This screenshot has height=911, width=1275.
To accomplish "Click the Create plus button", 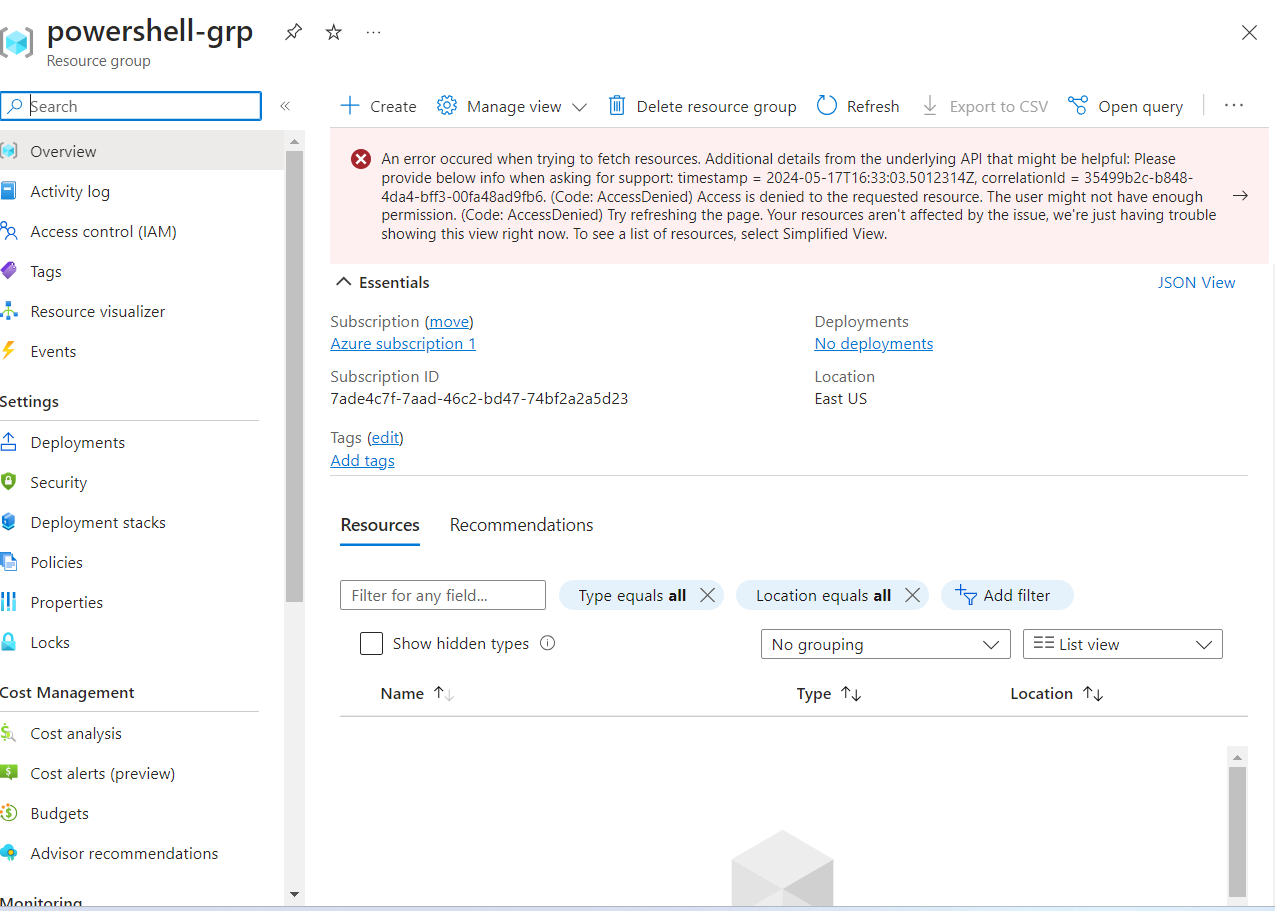I will (378, 106).
